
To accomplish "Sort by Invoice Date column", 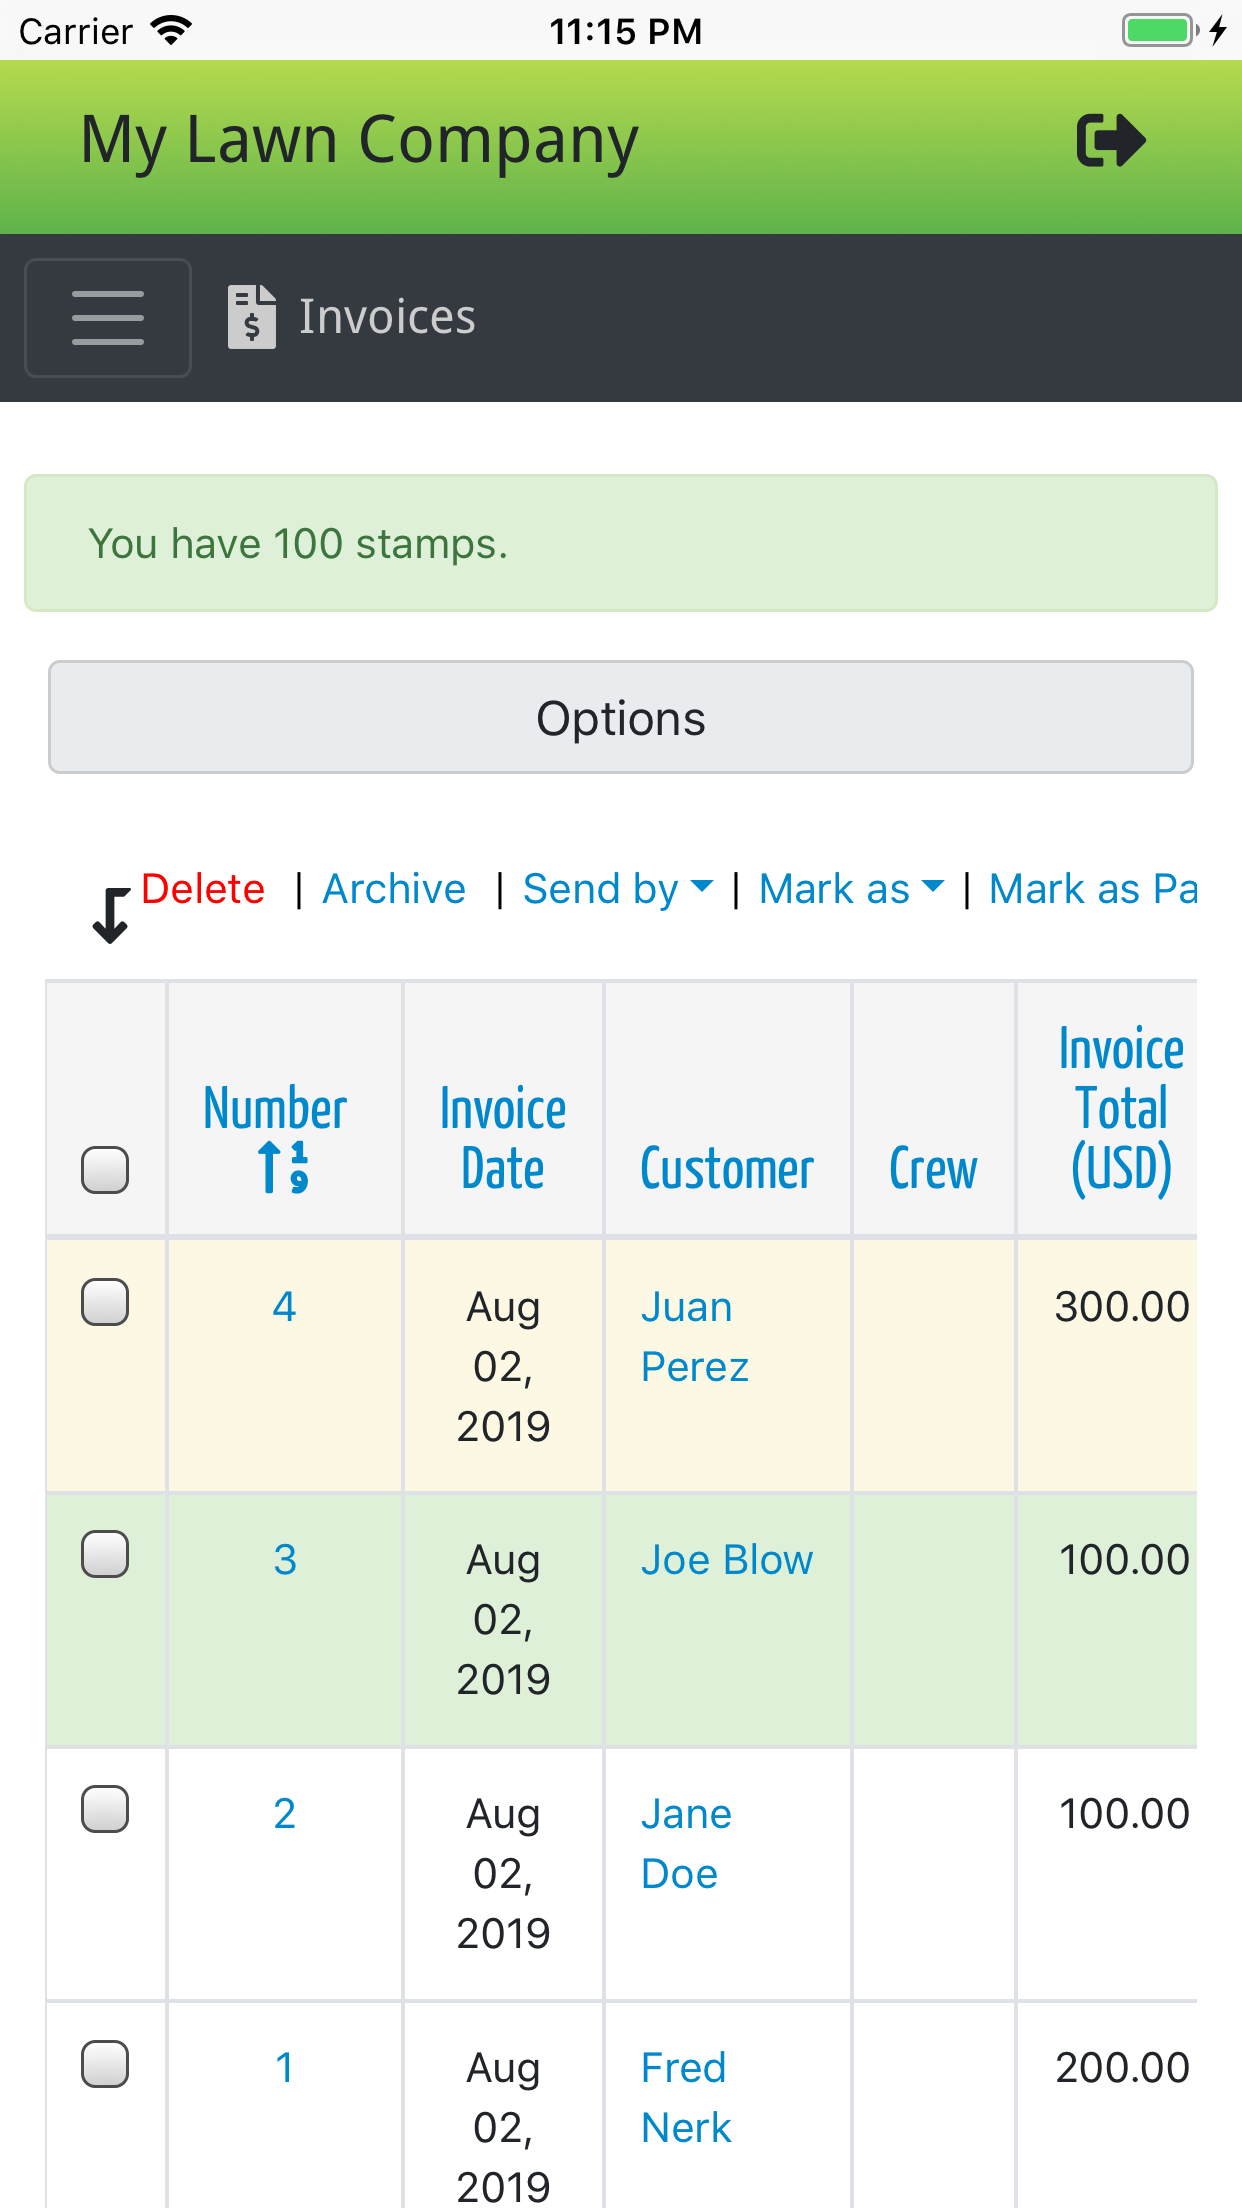I will [503, 1138].
